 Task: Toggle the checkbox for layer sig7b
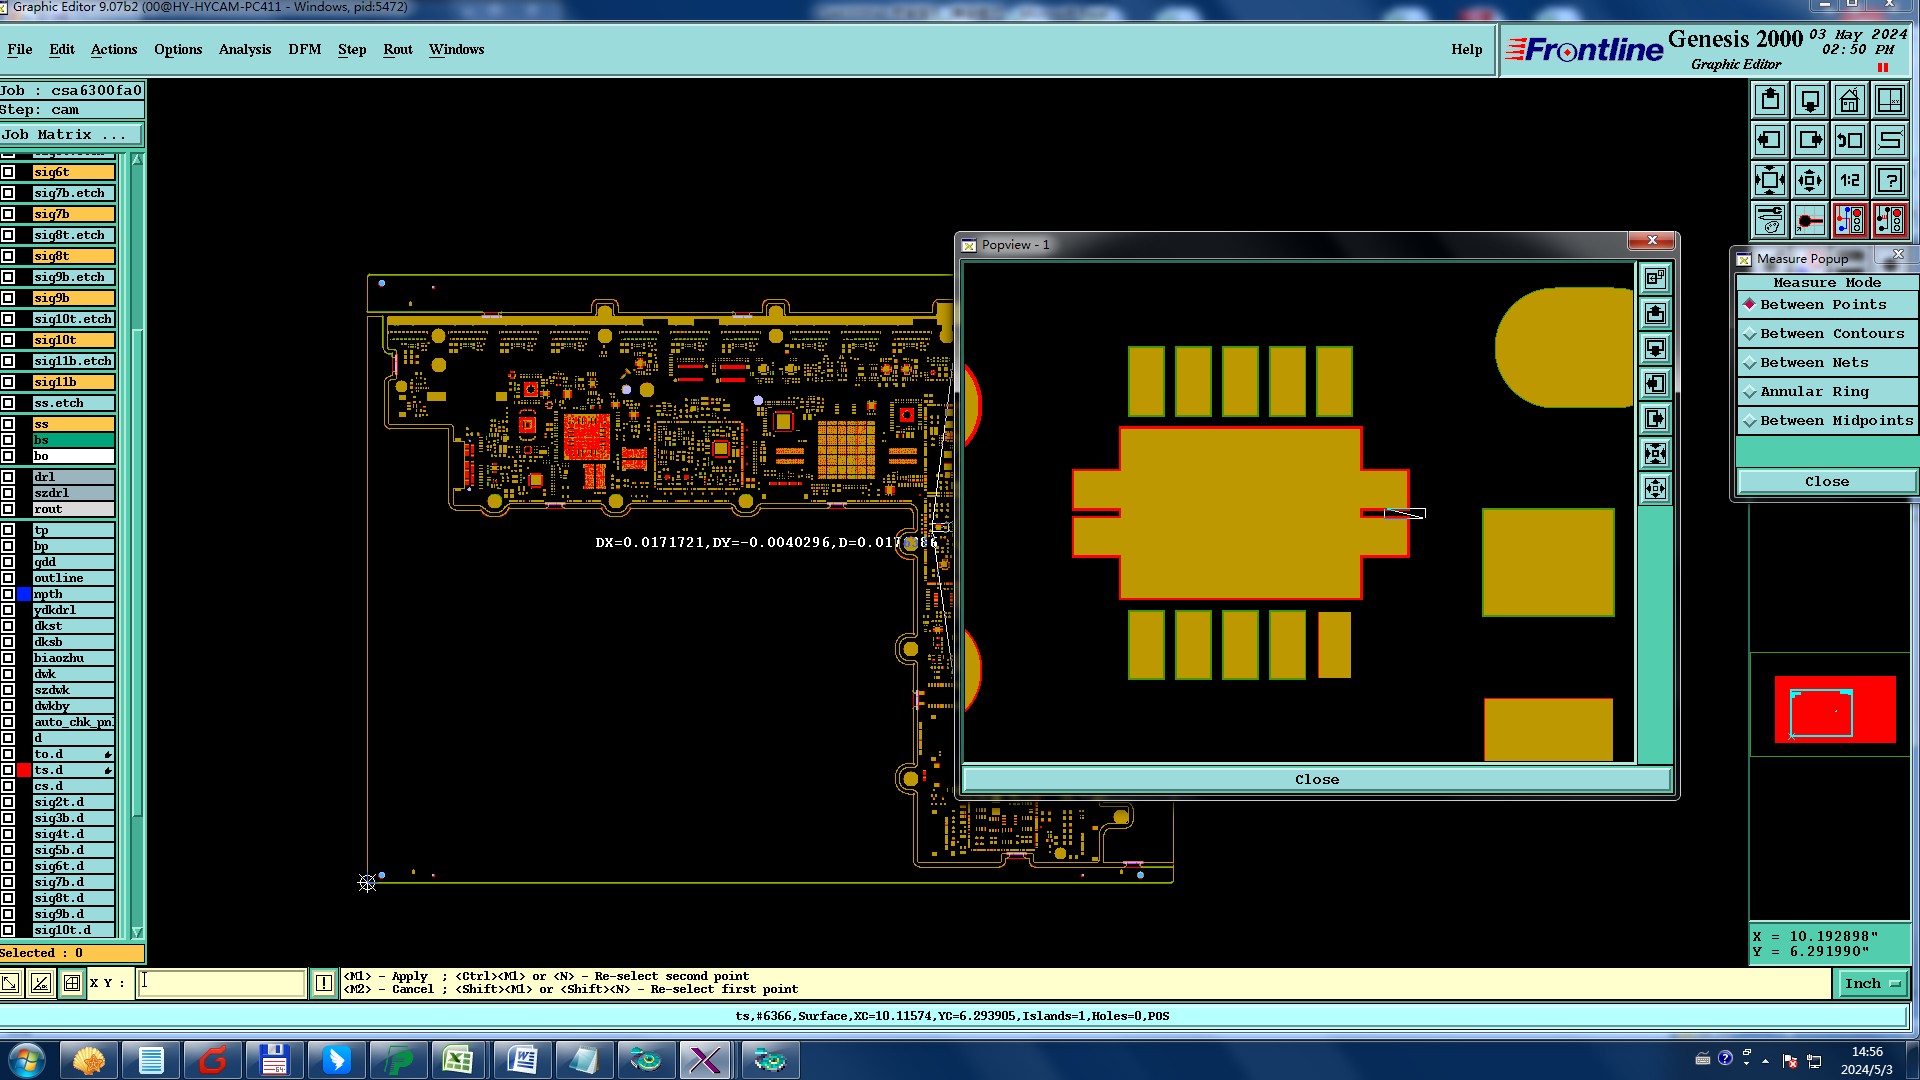pos(8,214)
